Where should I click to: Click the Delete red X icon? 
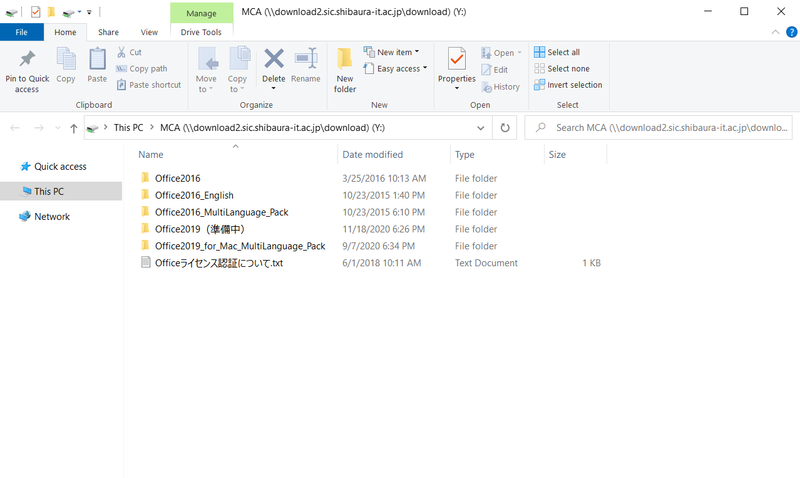point(274,59)
